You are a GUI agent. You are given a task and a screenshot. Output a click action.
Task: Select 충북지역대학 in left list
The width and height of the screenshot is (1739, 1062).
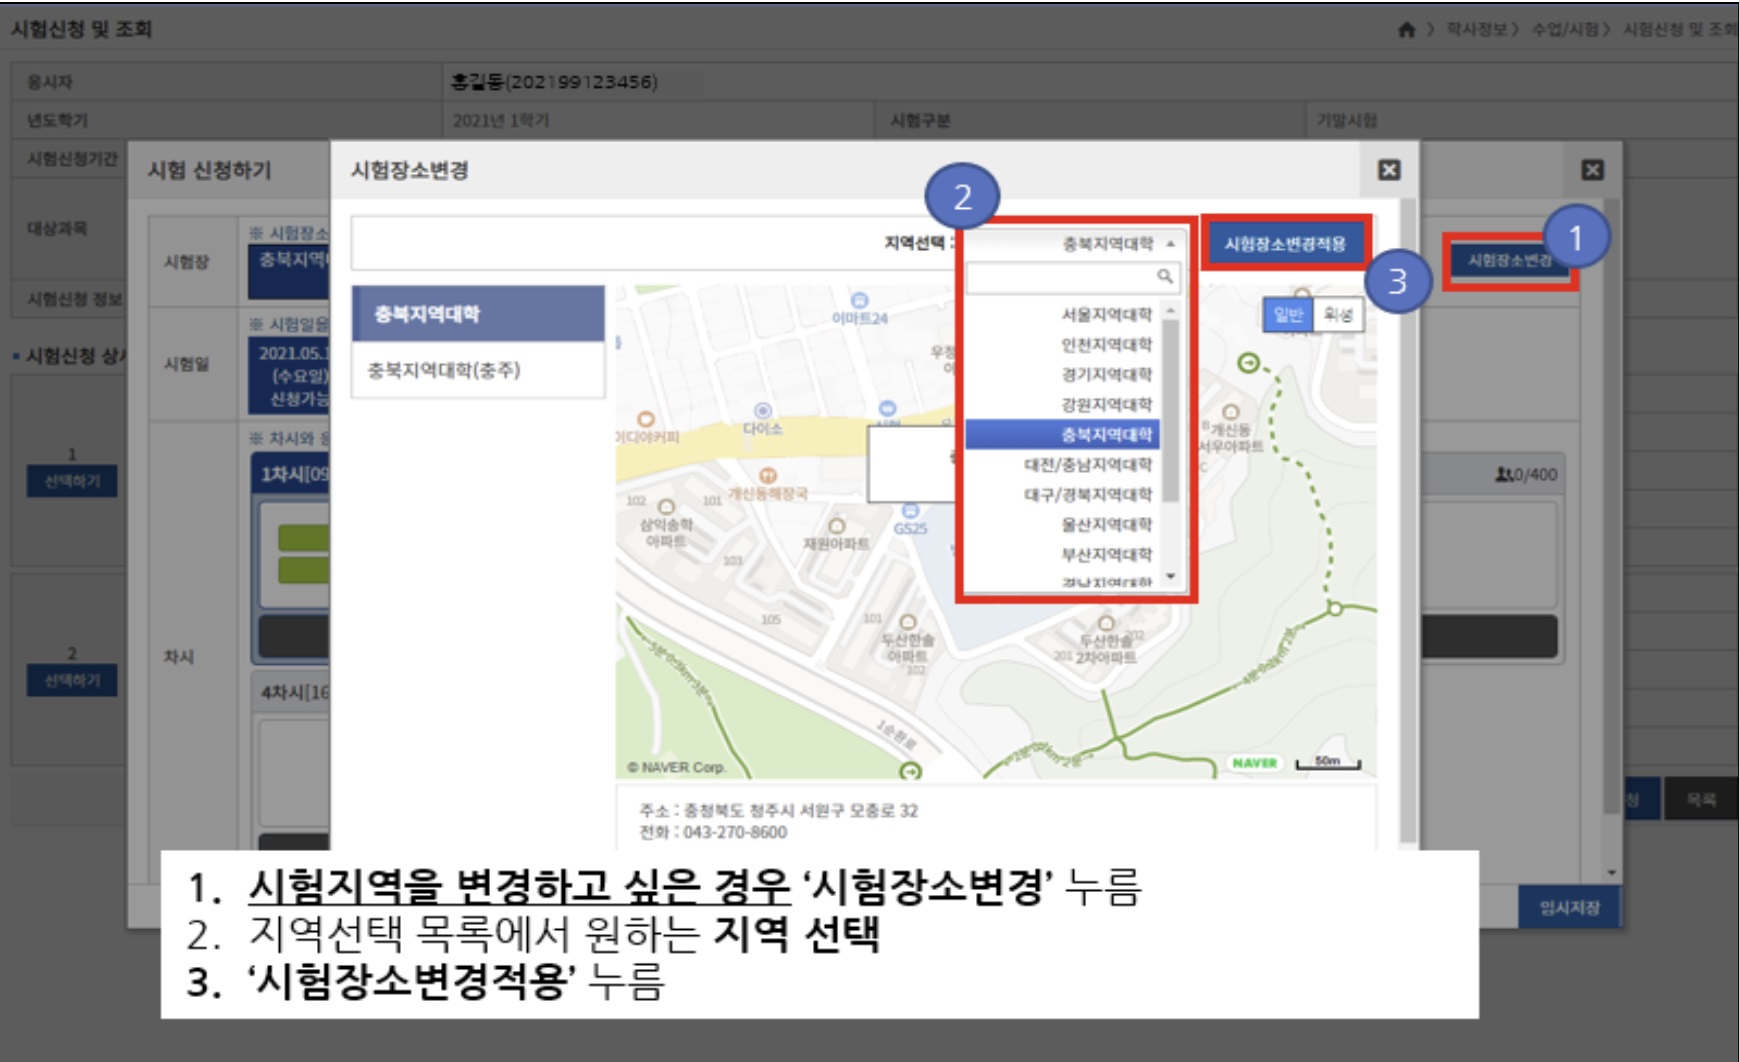click(478, 314)
